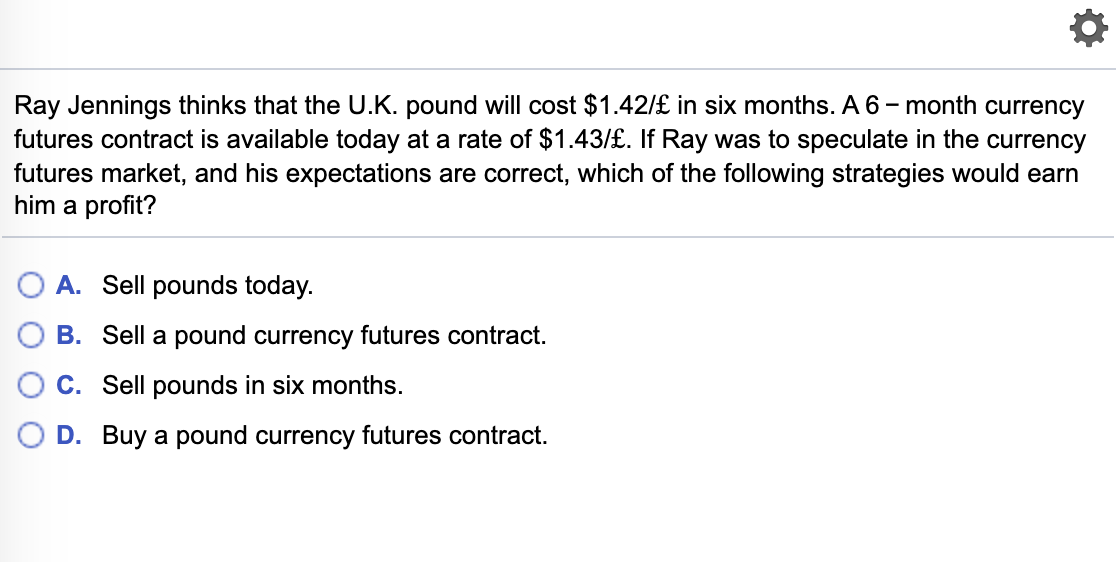Click the name "Ray Jennings" in the question
The width and height of the screenshot is (1116, 562).
[x=93, y=106]
